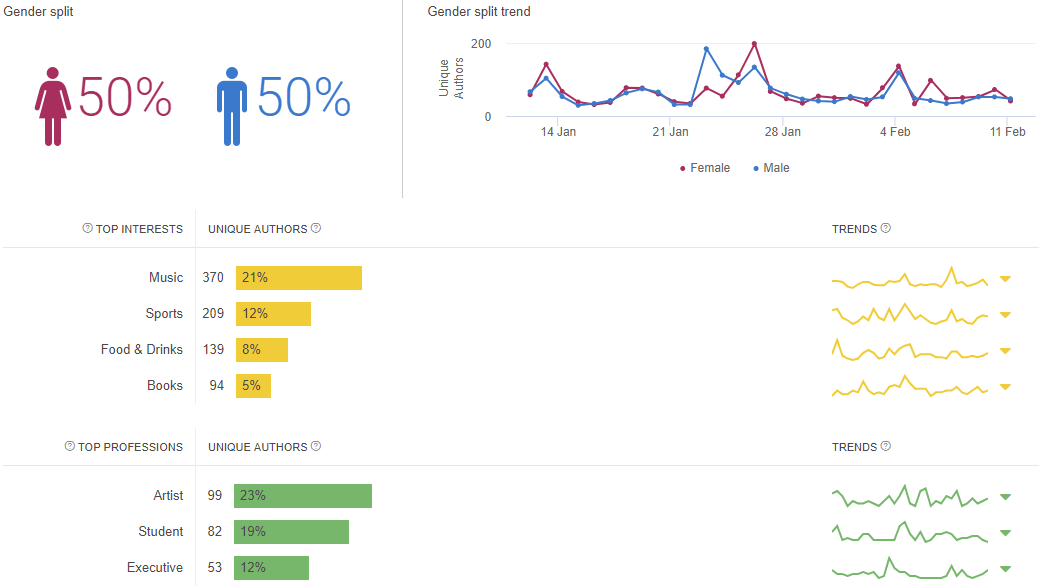The image size is (1039, 586).
Task: Click green down arrow for Student trend
Action: click(1005, 533)
